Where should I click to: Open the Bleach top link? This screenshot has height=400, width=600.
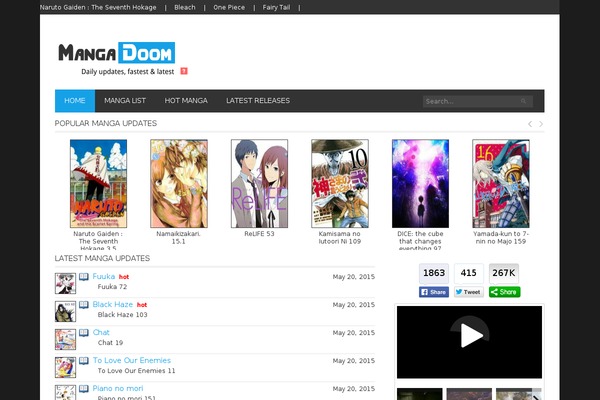coord(185,7)
